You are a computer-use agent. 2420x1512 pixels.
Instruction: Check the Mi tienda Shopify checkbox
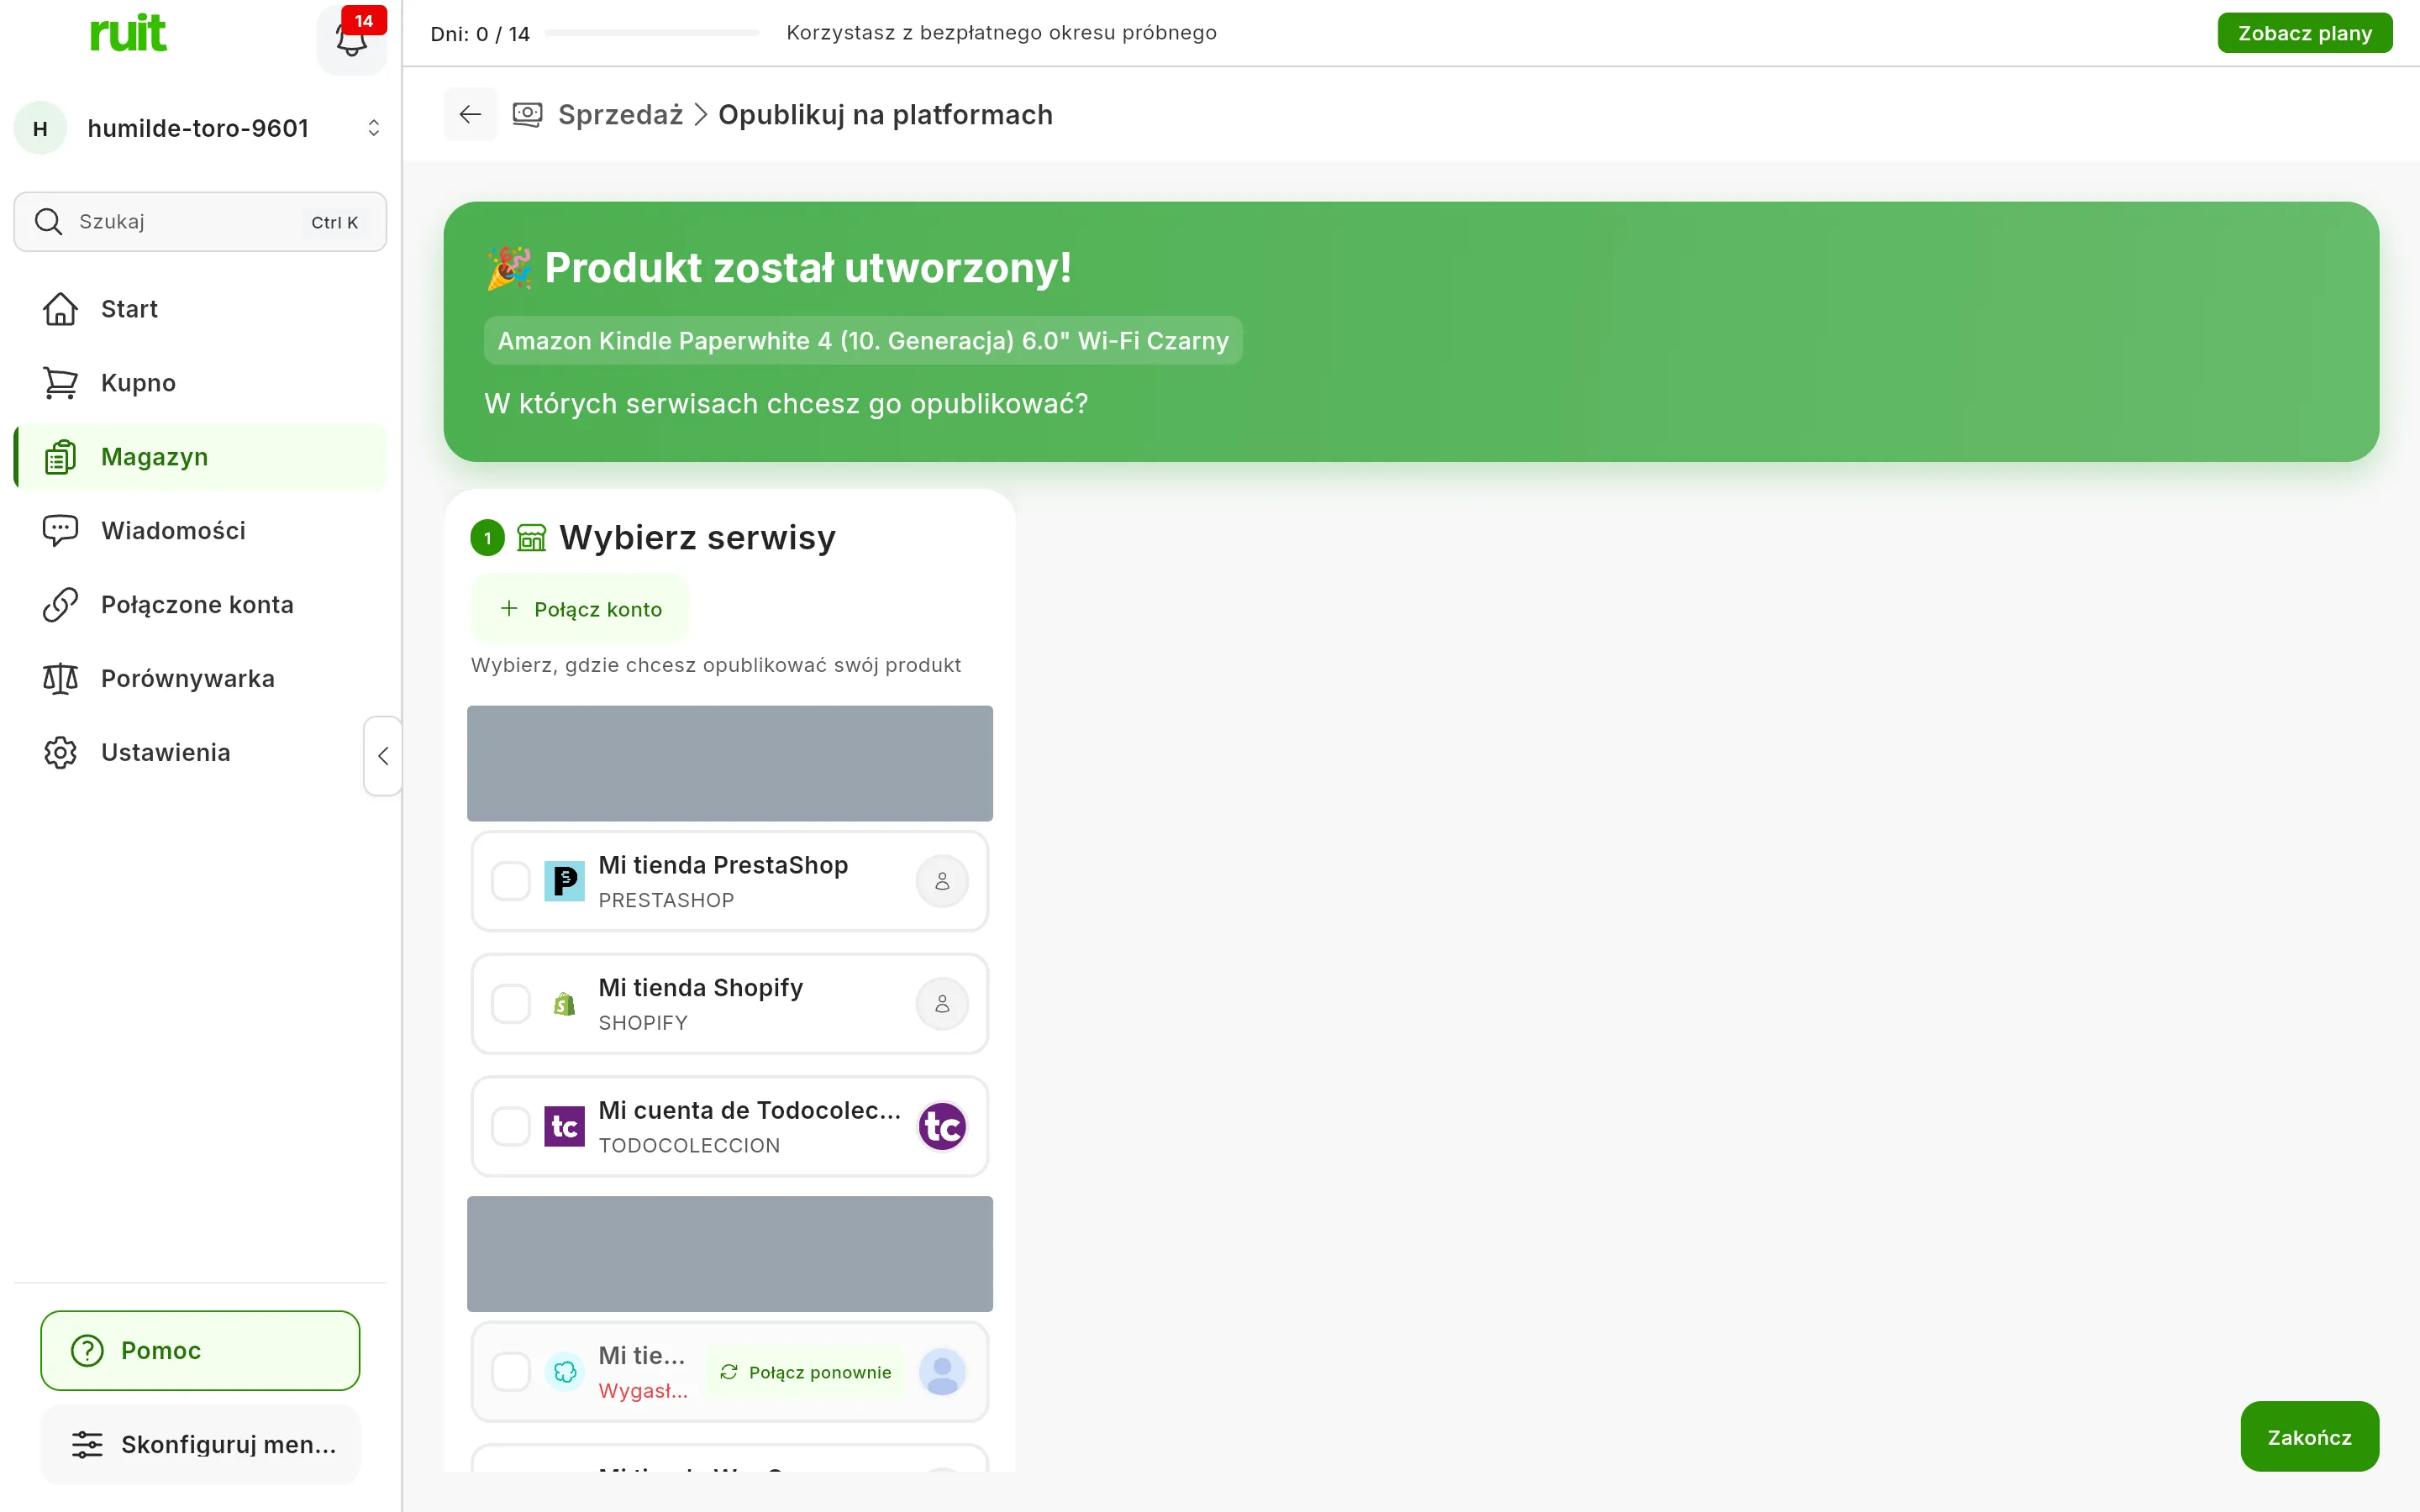[511, 1004]
